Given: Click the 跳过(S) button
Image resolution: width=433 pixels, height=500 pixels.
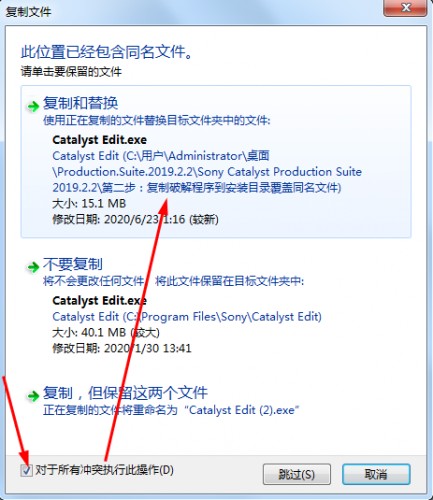Looking at the screenshot, I should pos(297,474).
